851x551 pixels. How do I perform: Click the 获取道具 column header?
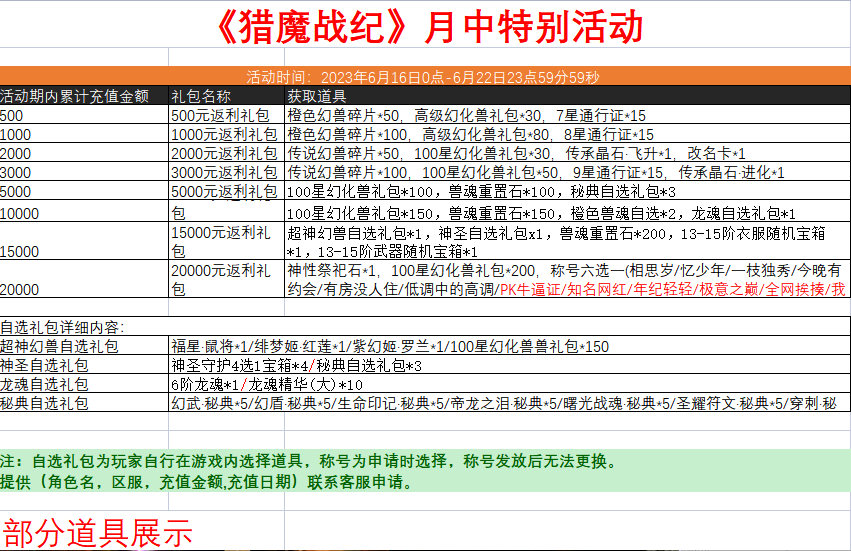coord(317,96)
